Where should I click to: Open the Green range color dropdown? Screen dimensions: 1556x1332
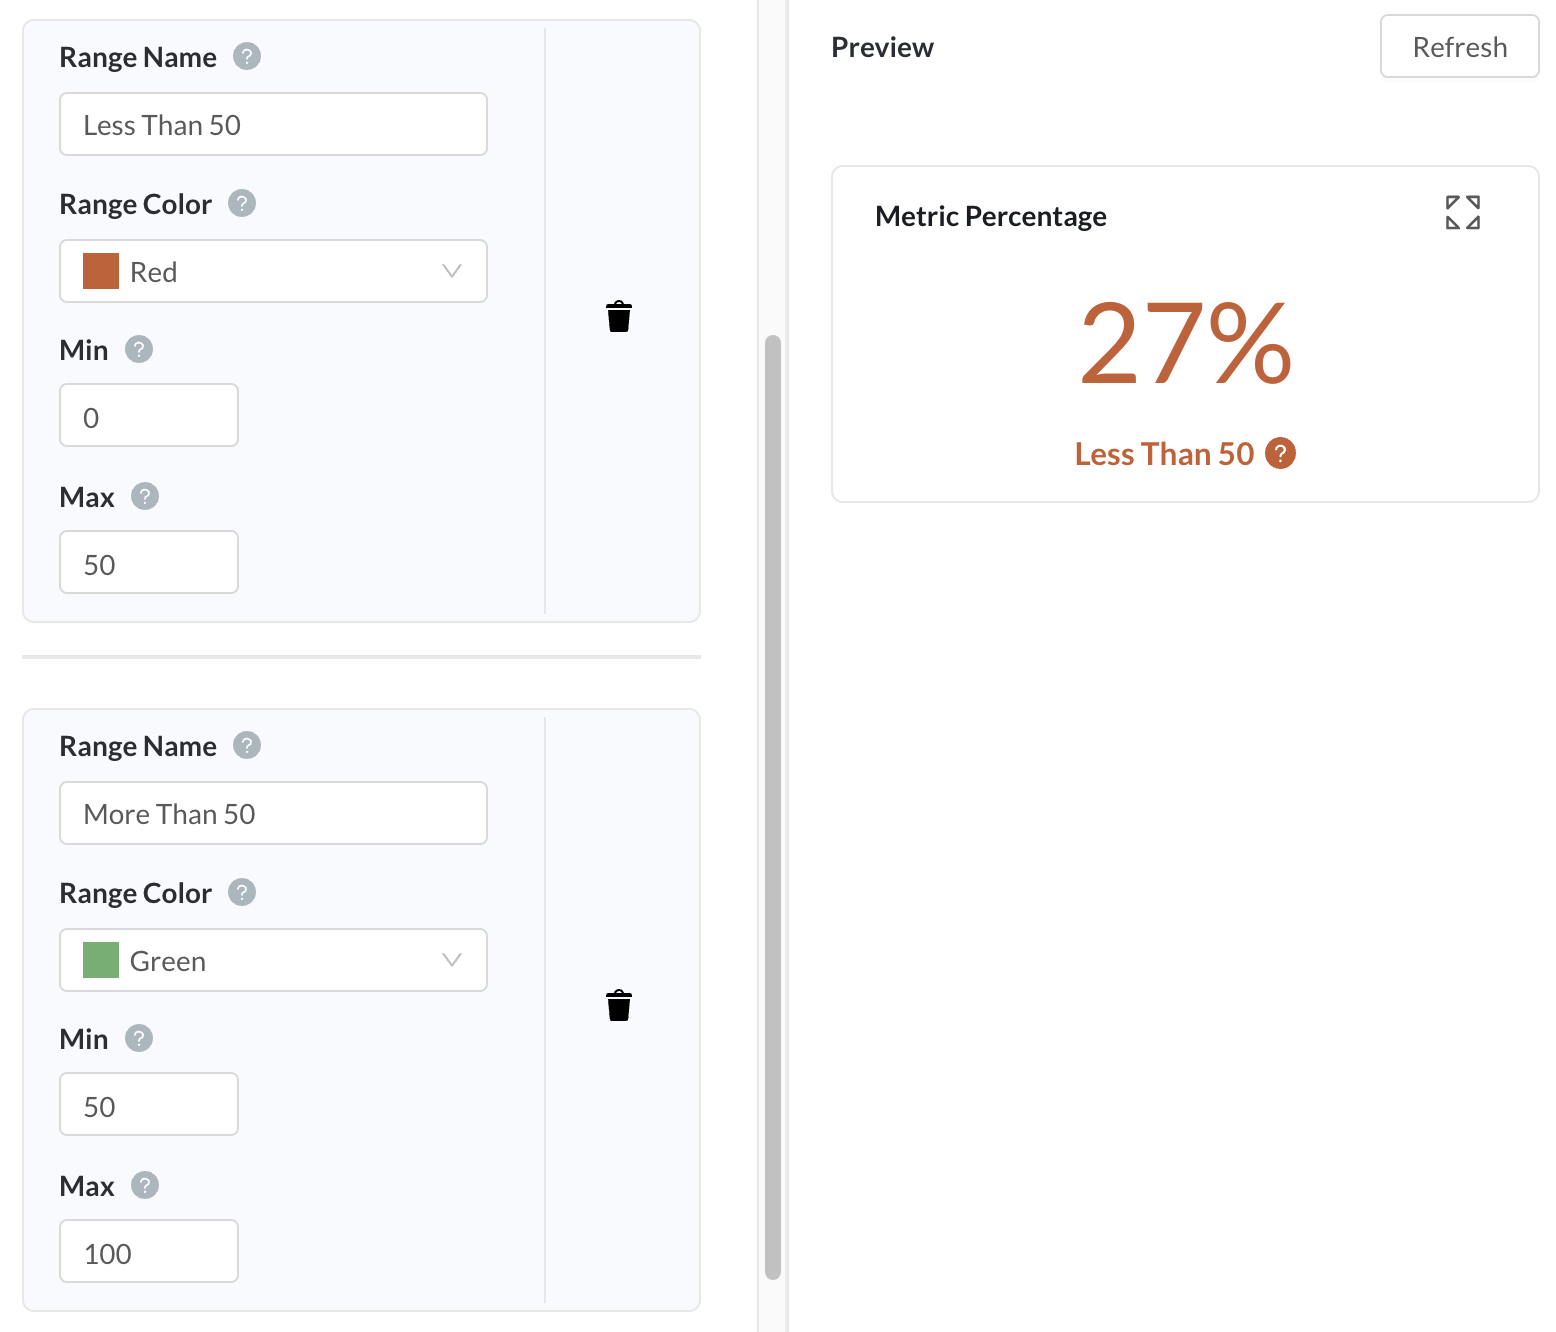[273, 960]
